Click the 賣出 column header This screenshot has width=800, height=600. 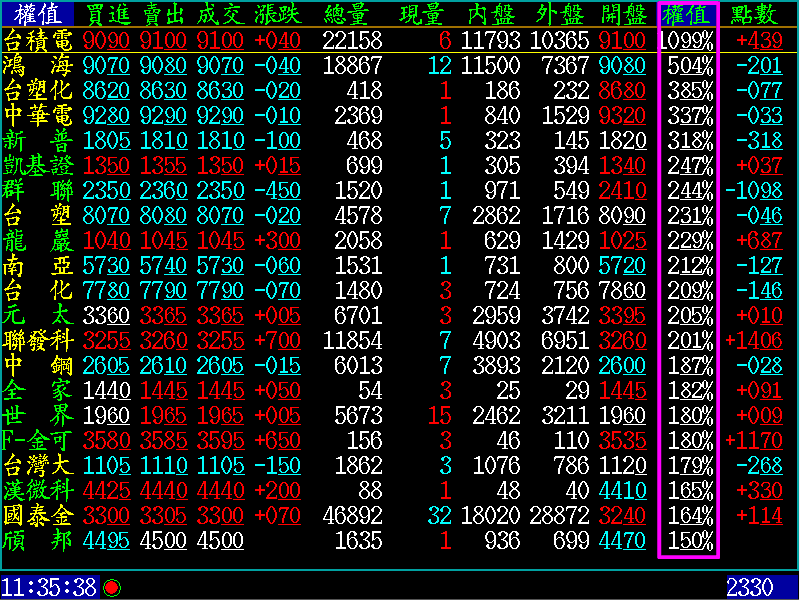(163, 14)
